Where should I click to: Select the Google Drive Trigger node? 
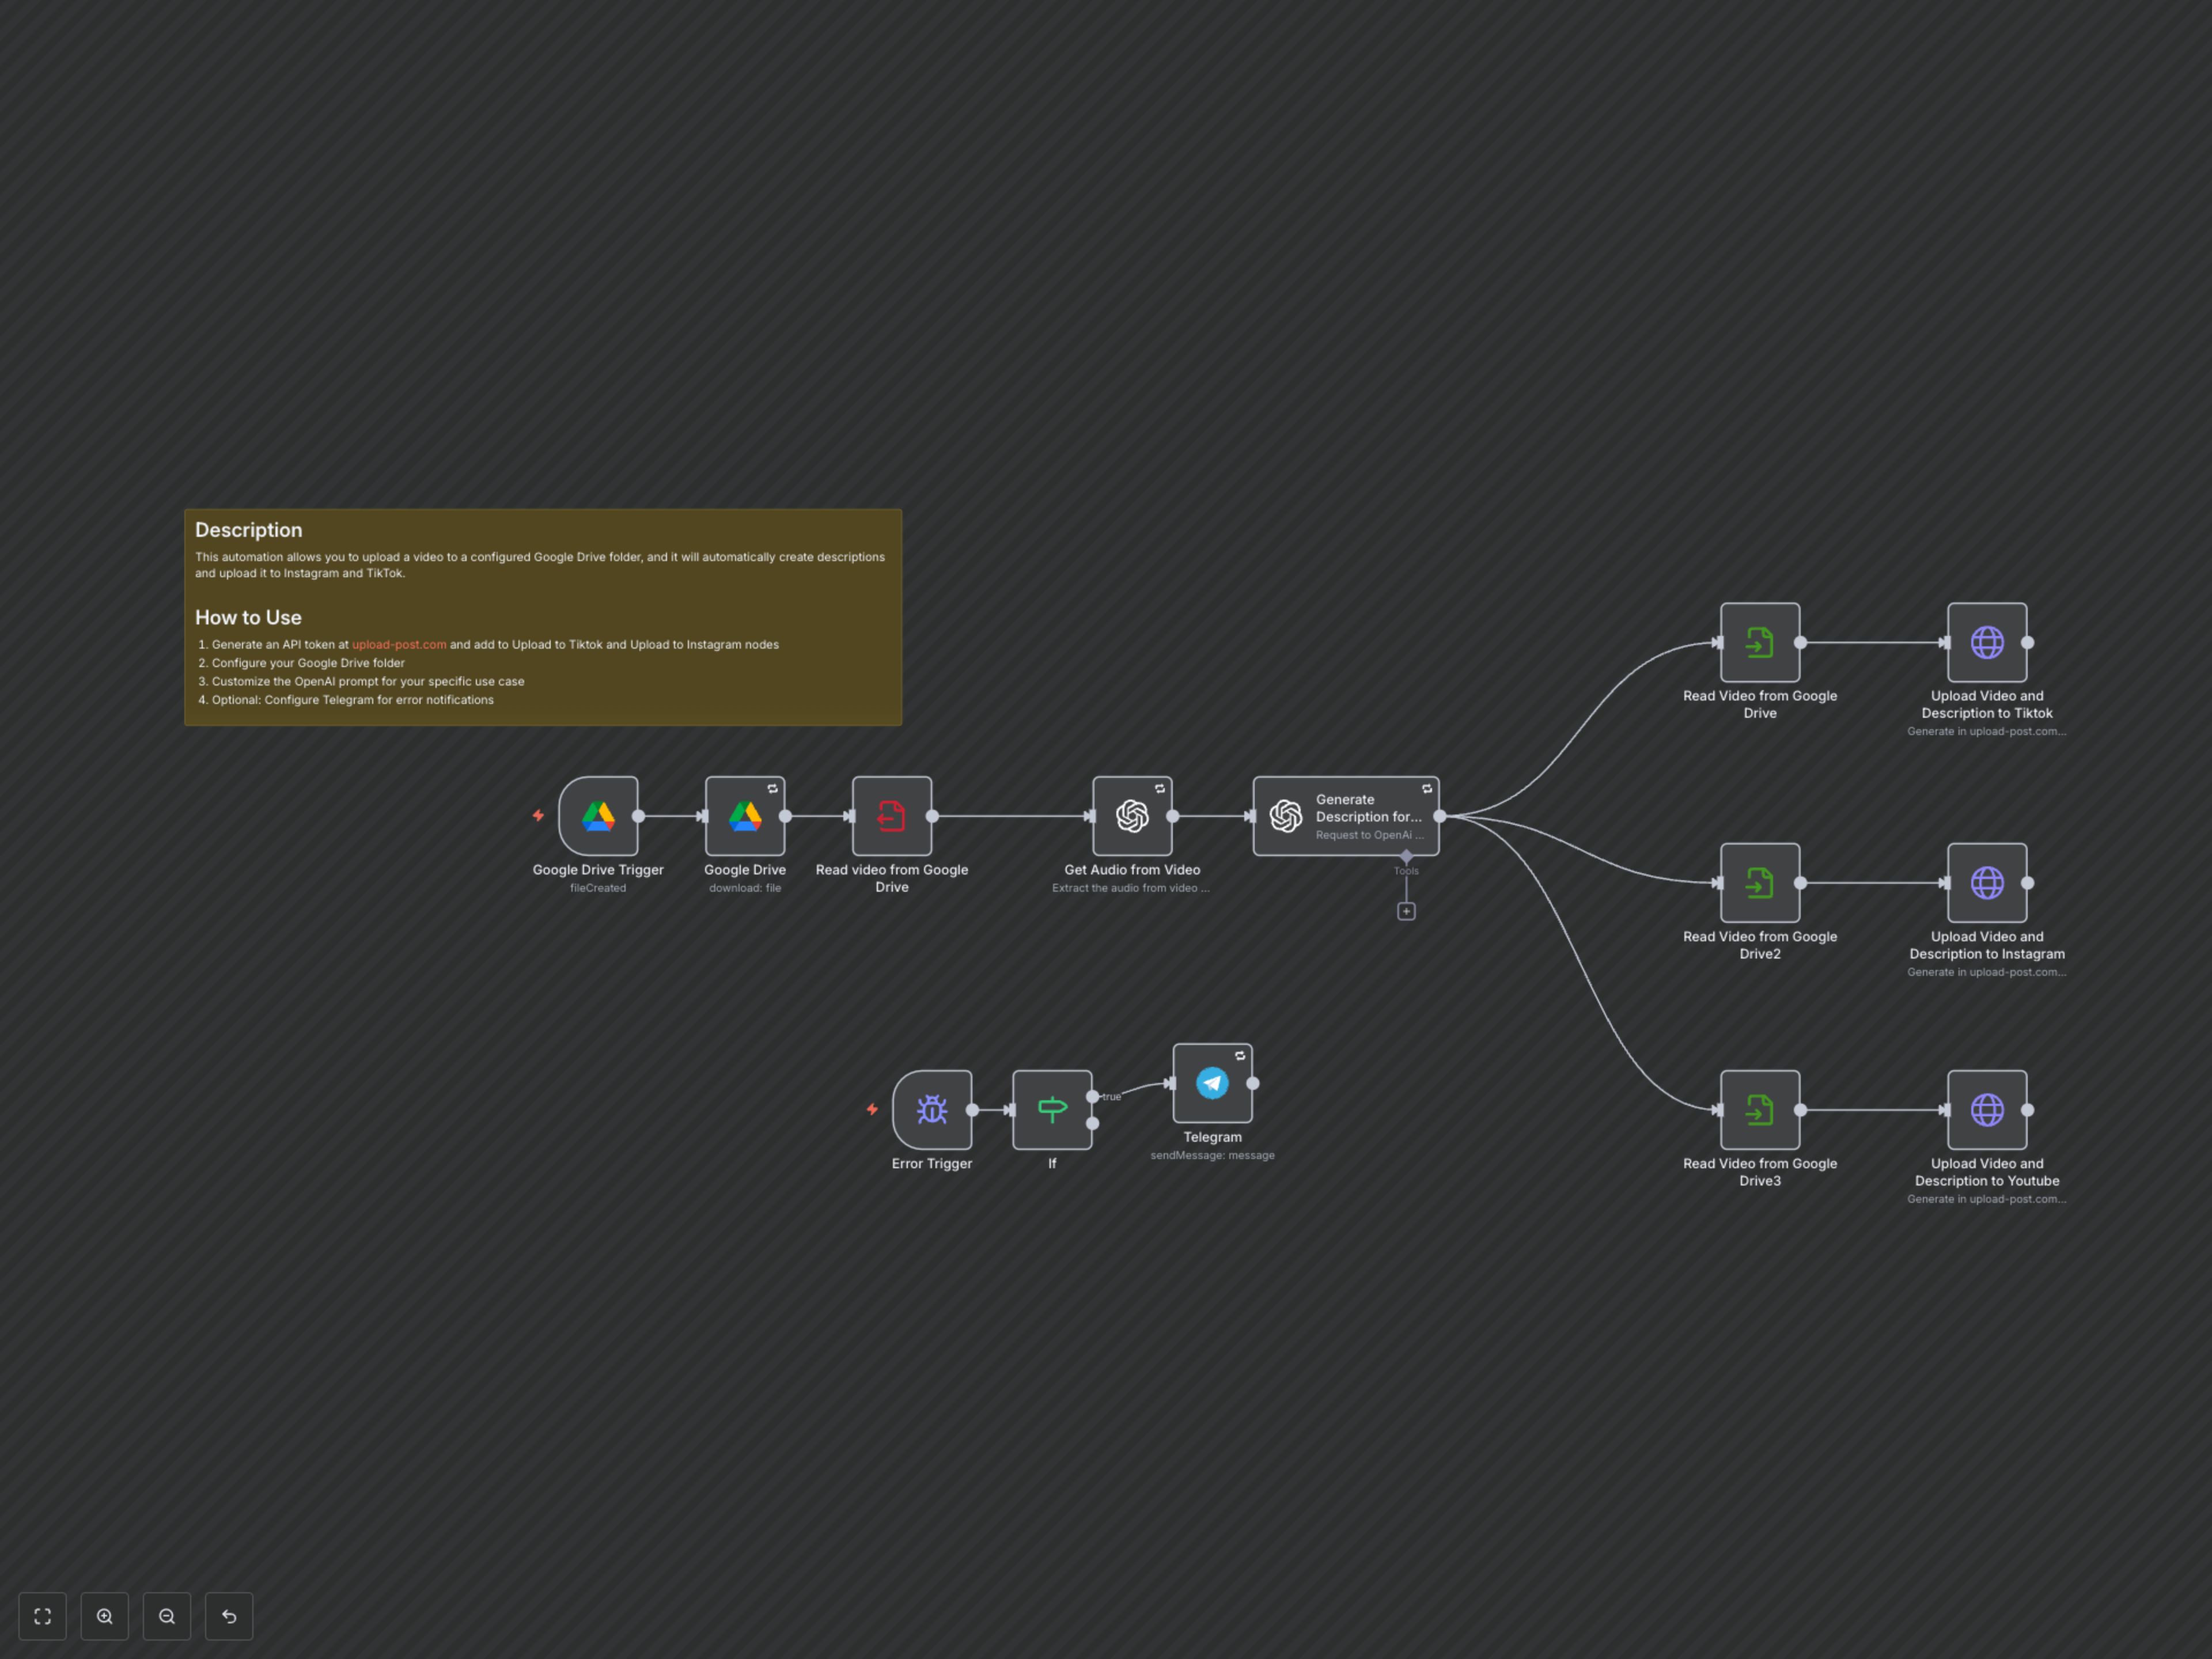pos(598,816)
